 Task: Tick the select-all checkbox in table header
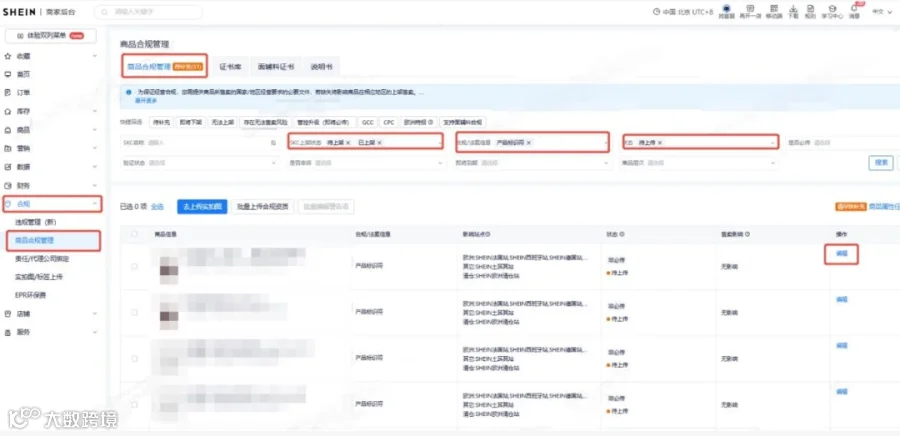134,234
